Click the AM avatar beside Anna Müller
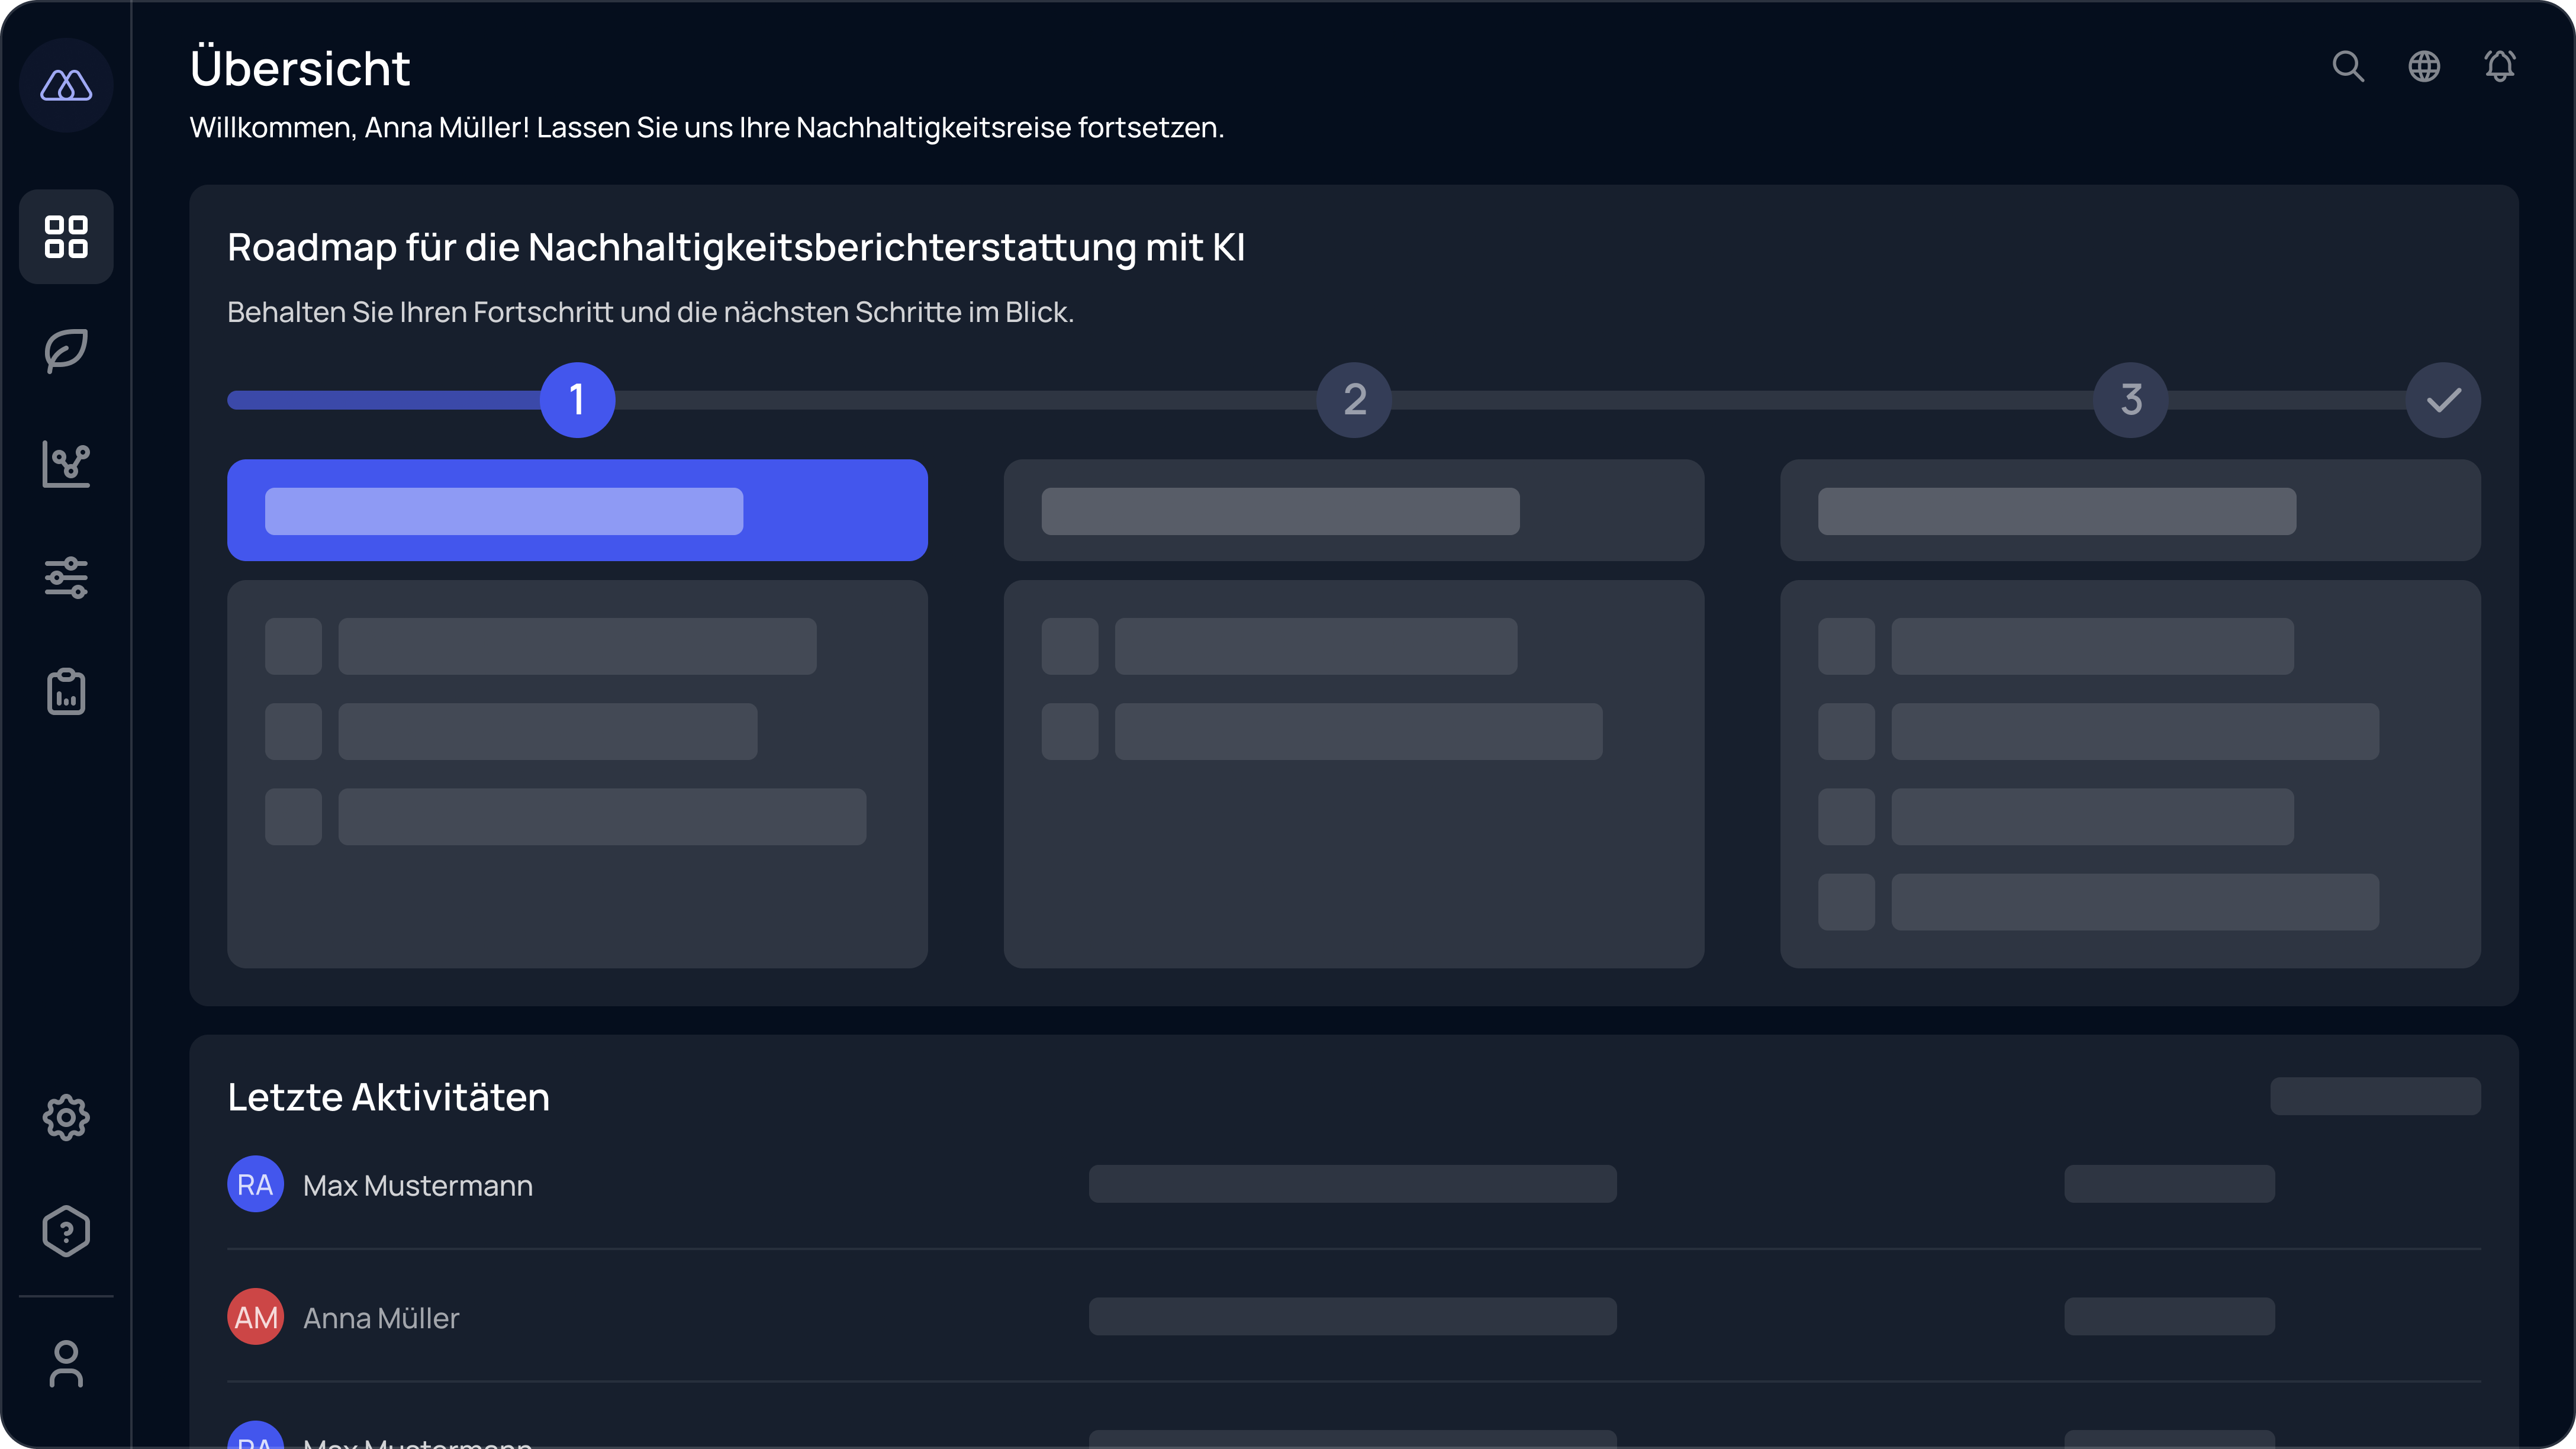The width and height of the screenshot is (2576, 1449). click(256, 1317)
